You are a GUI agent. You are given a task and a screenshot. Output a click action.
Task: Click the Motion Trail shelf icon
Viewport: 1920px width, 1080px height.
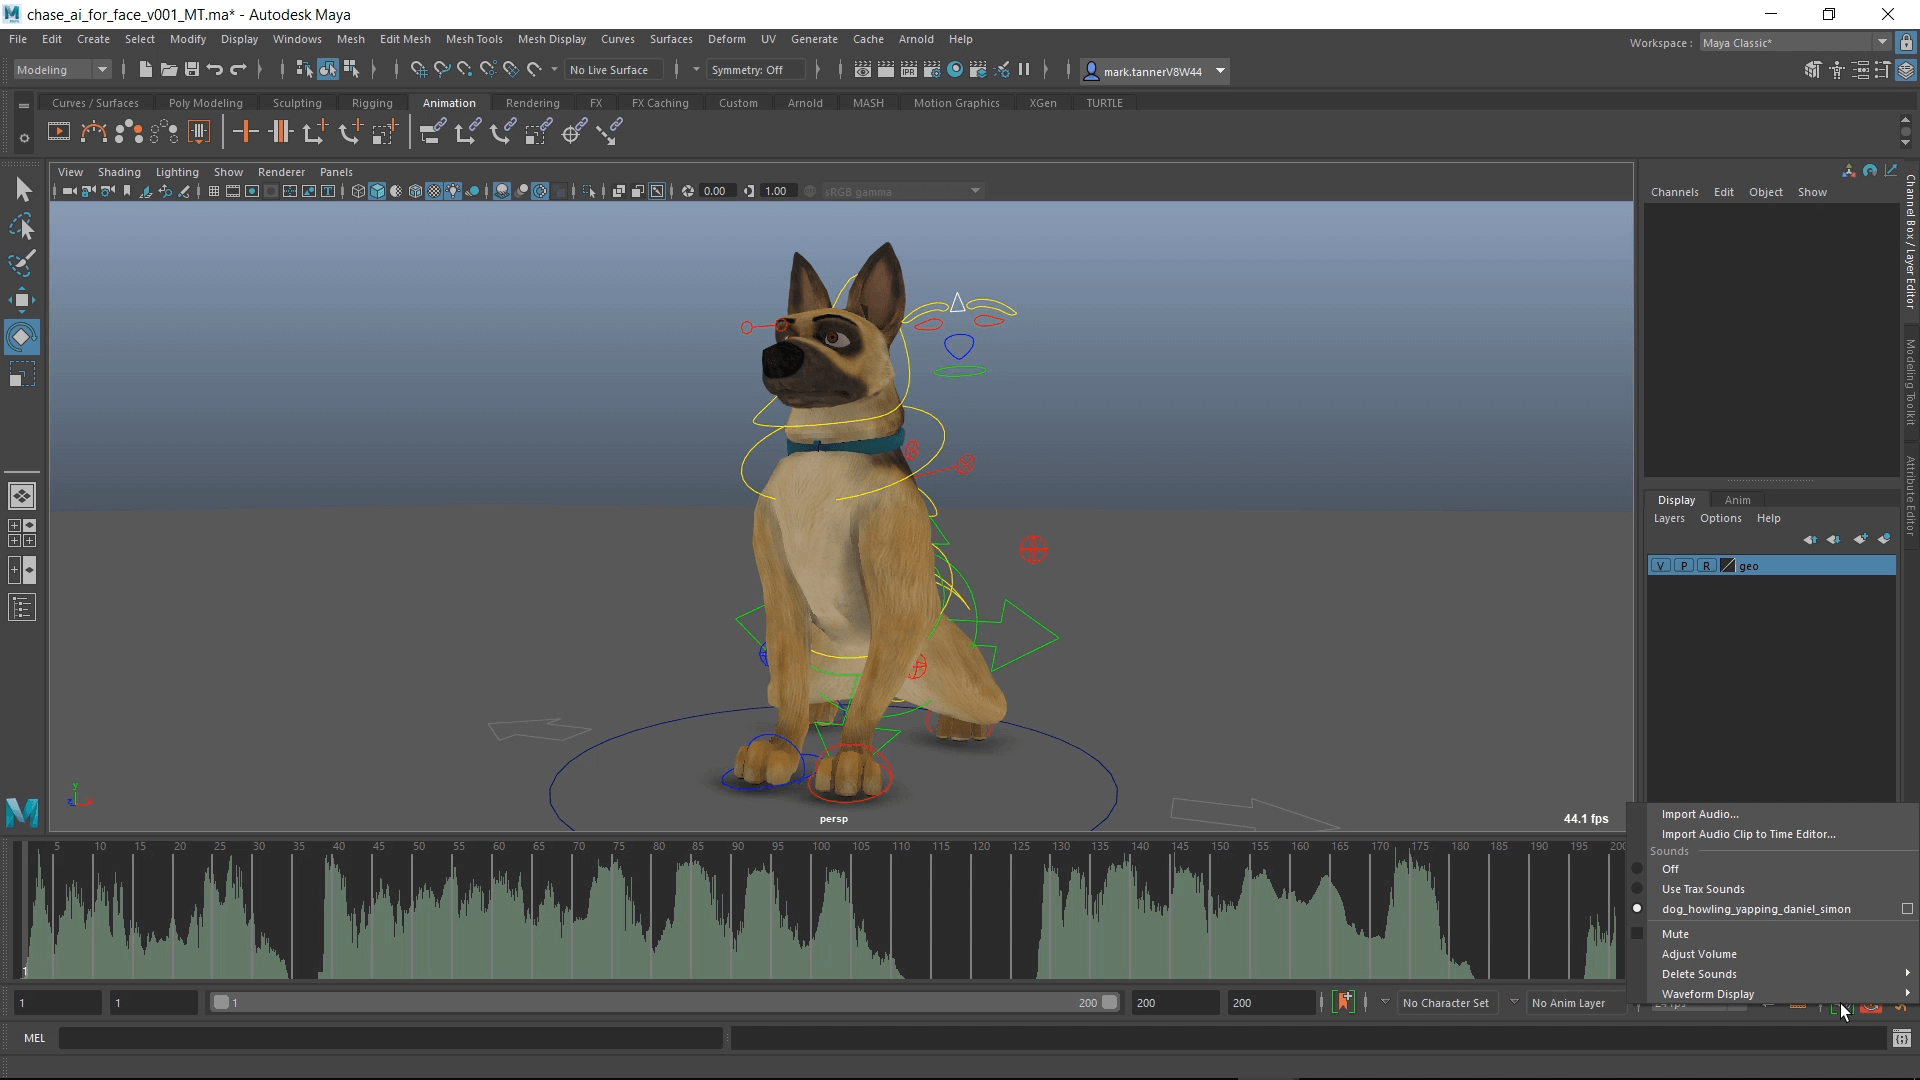point(94,132)
